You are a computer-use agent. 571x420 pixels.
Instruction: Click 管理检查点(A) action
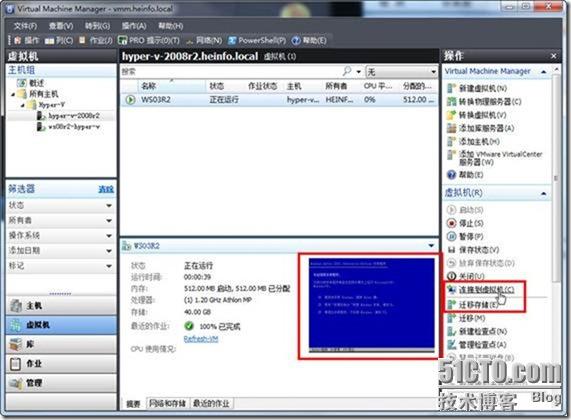pyautogui.click(x=477, y=344)
